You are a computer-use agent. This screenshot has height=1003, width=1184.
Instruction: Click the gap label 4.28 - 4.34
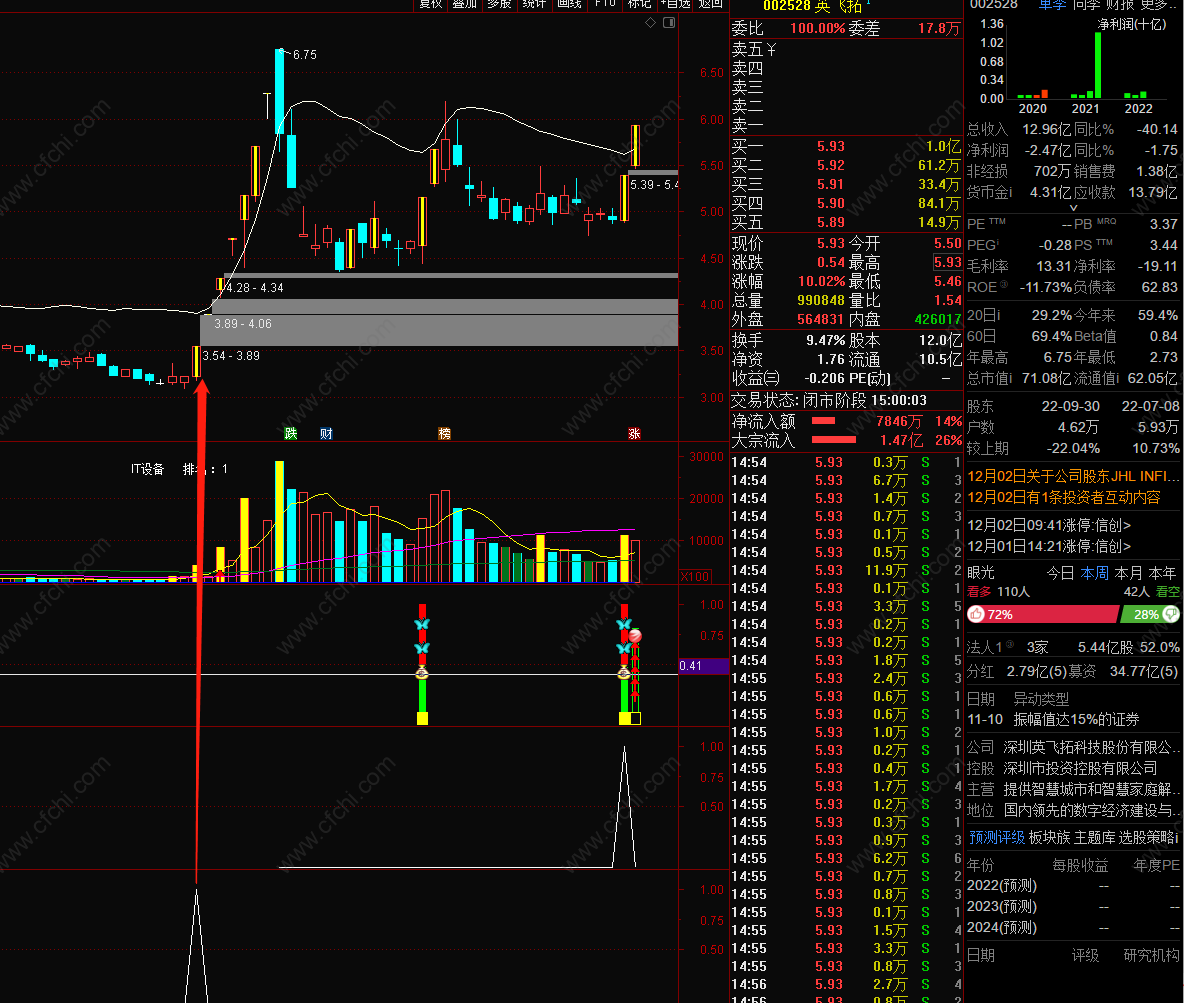pyautogui.click(x=255, y=288)
